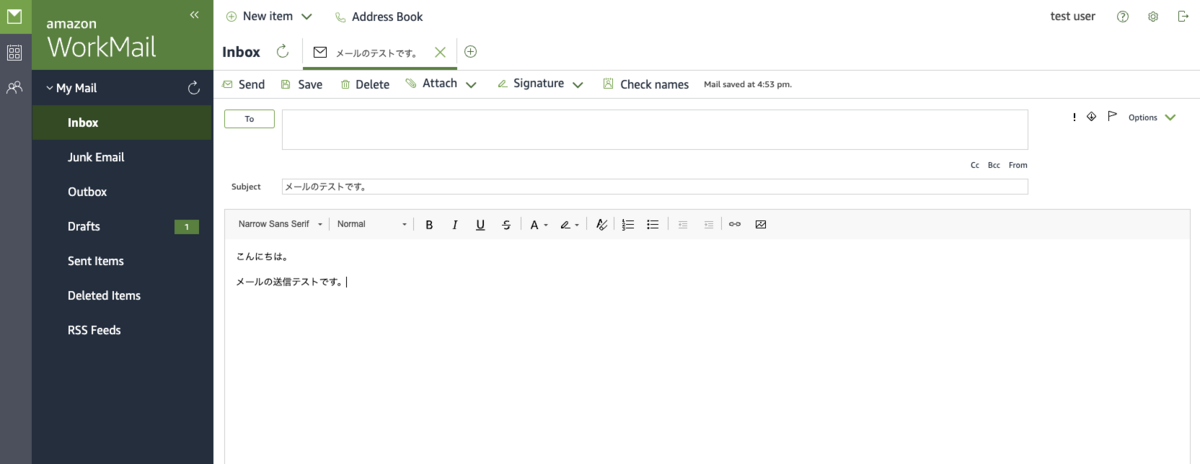1200x464 pixels.
Task: Close the メールのテストです。 compose tab
Action: click(440, 52)
